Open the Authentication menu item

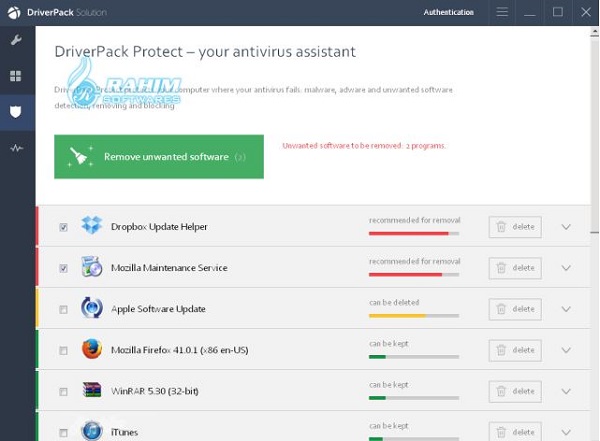[448, 12]
